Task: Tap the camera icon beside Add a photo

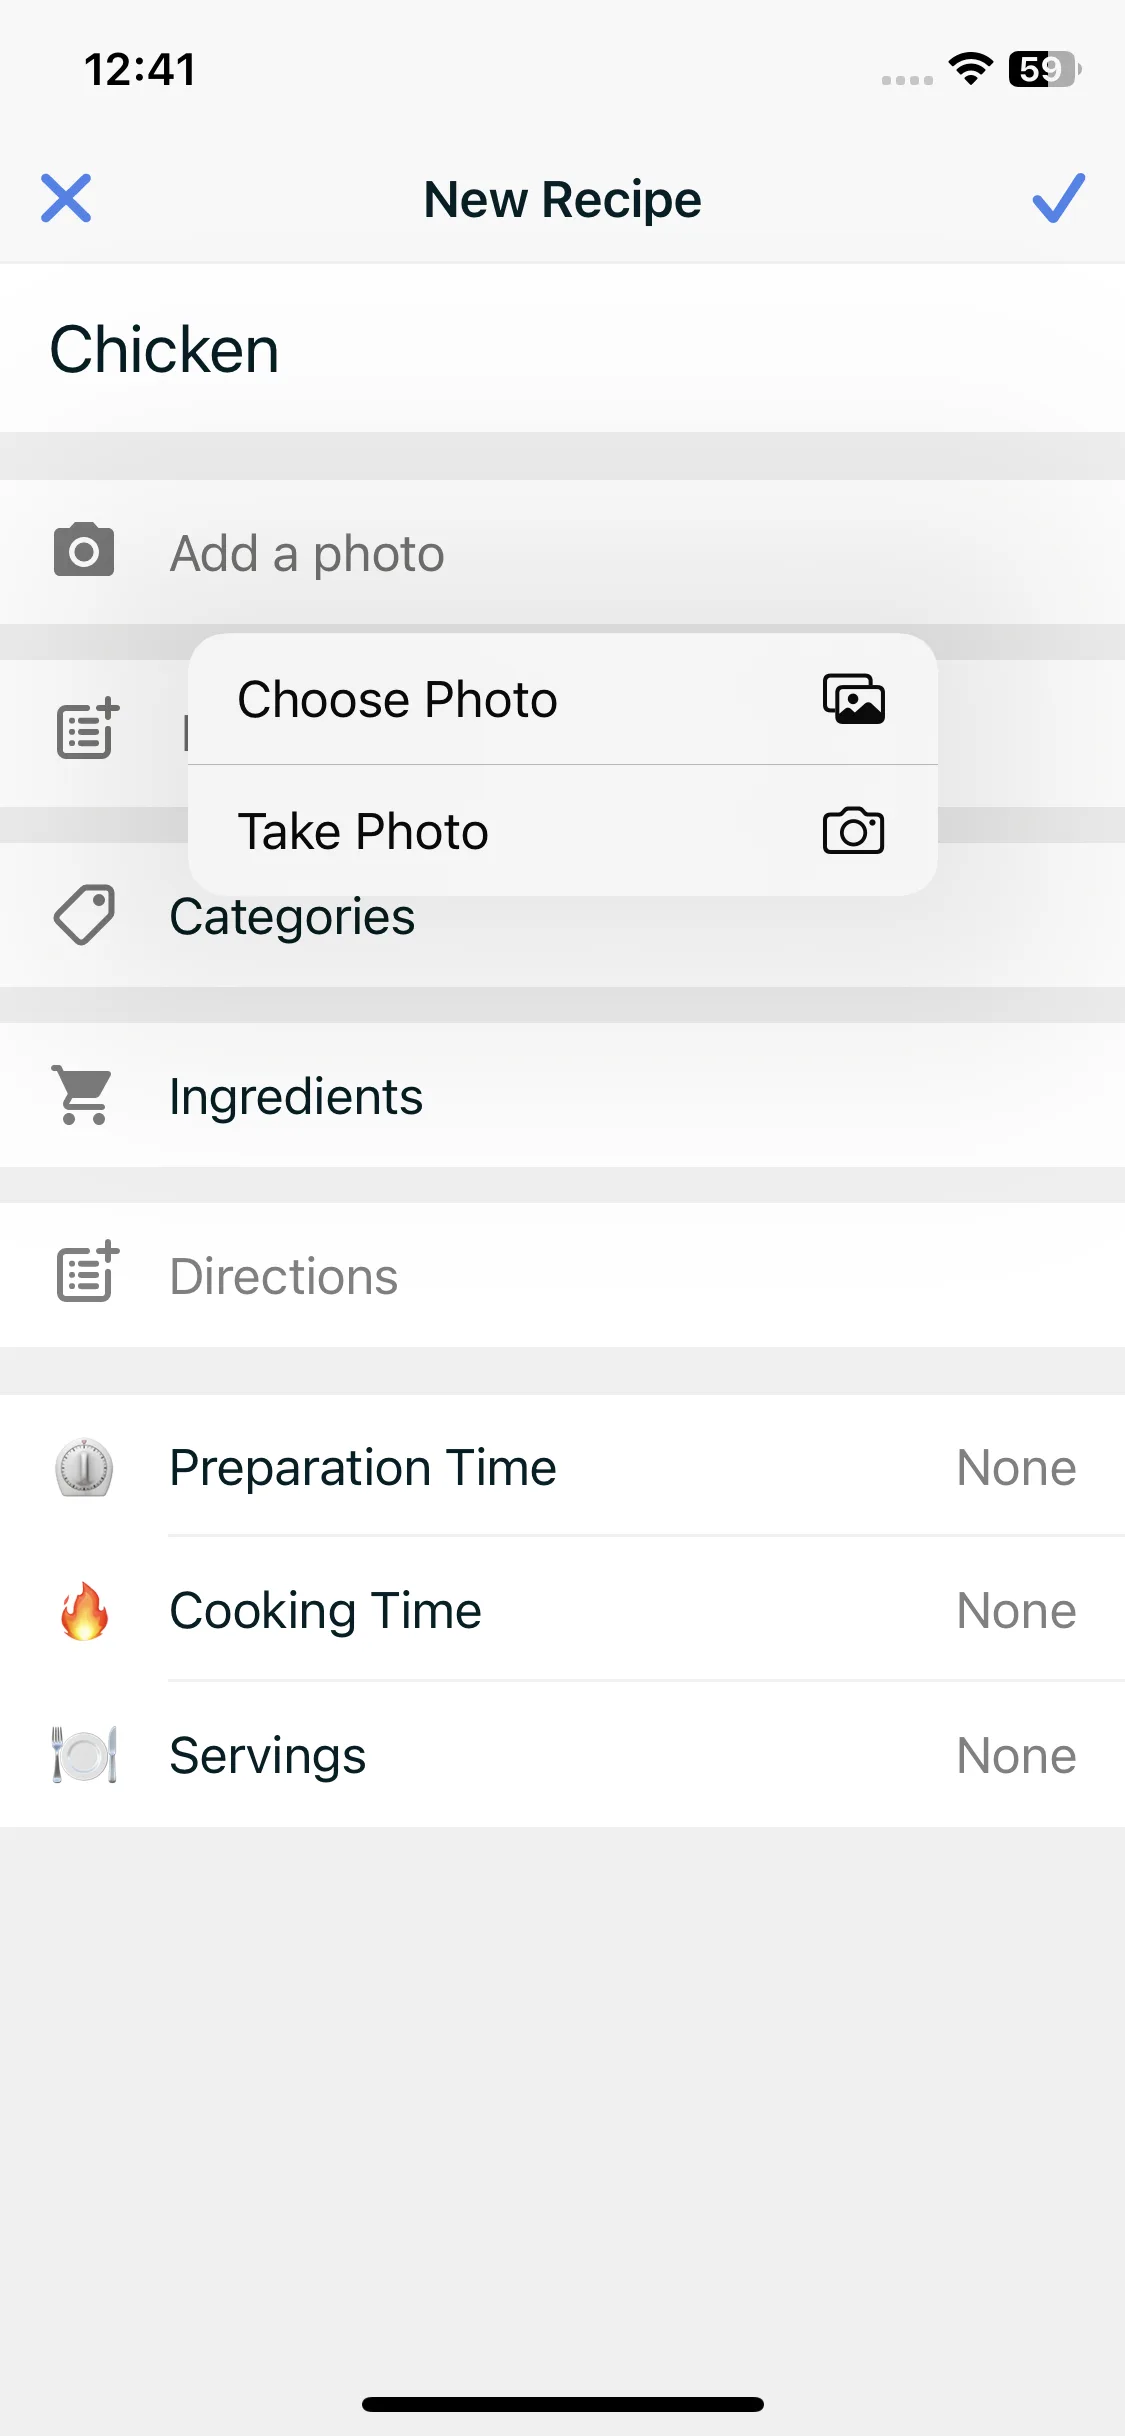Action: [x=84, y=550]
